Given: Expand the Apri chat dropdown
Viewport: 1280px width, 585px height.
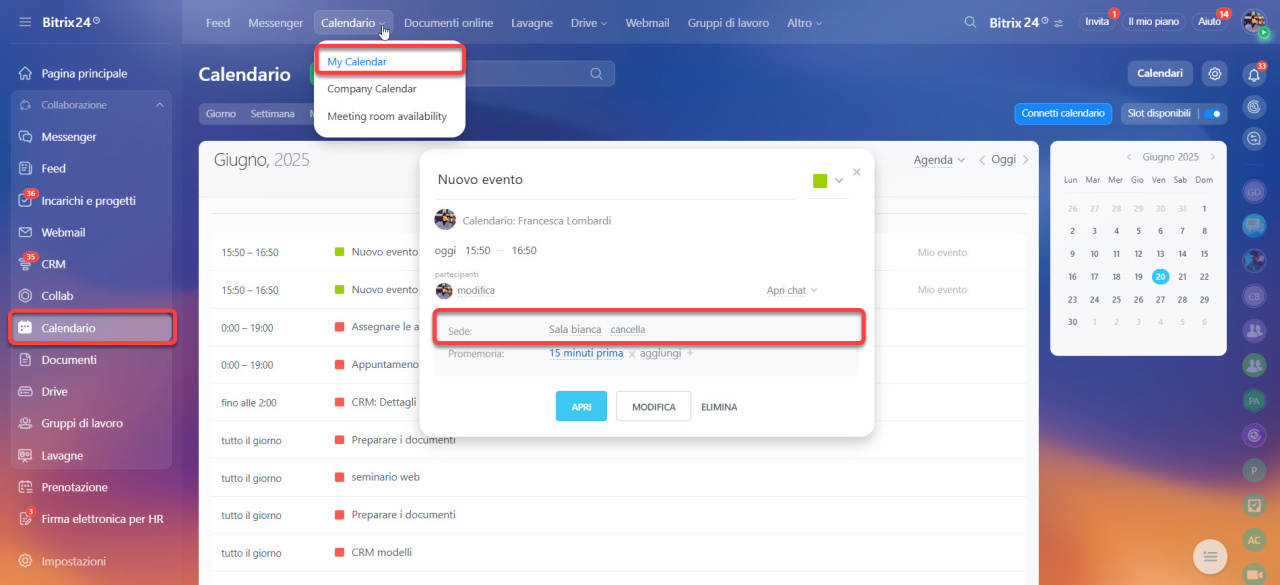Looking at the screenshot, I should coord(792,291).
